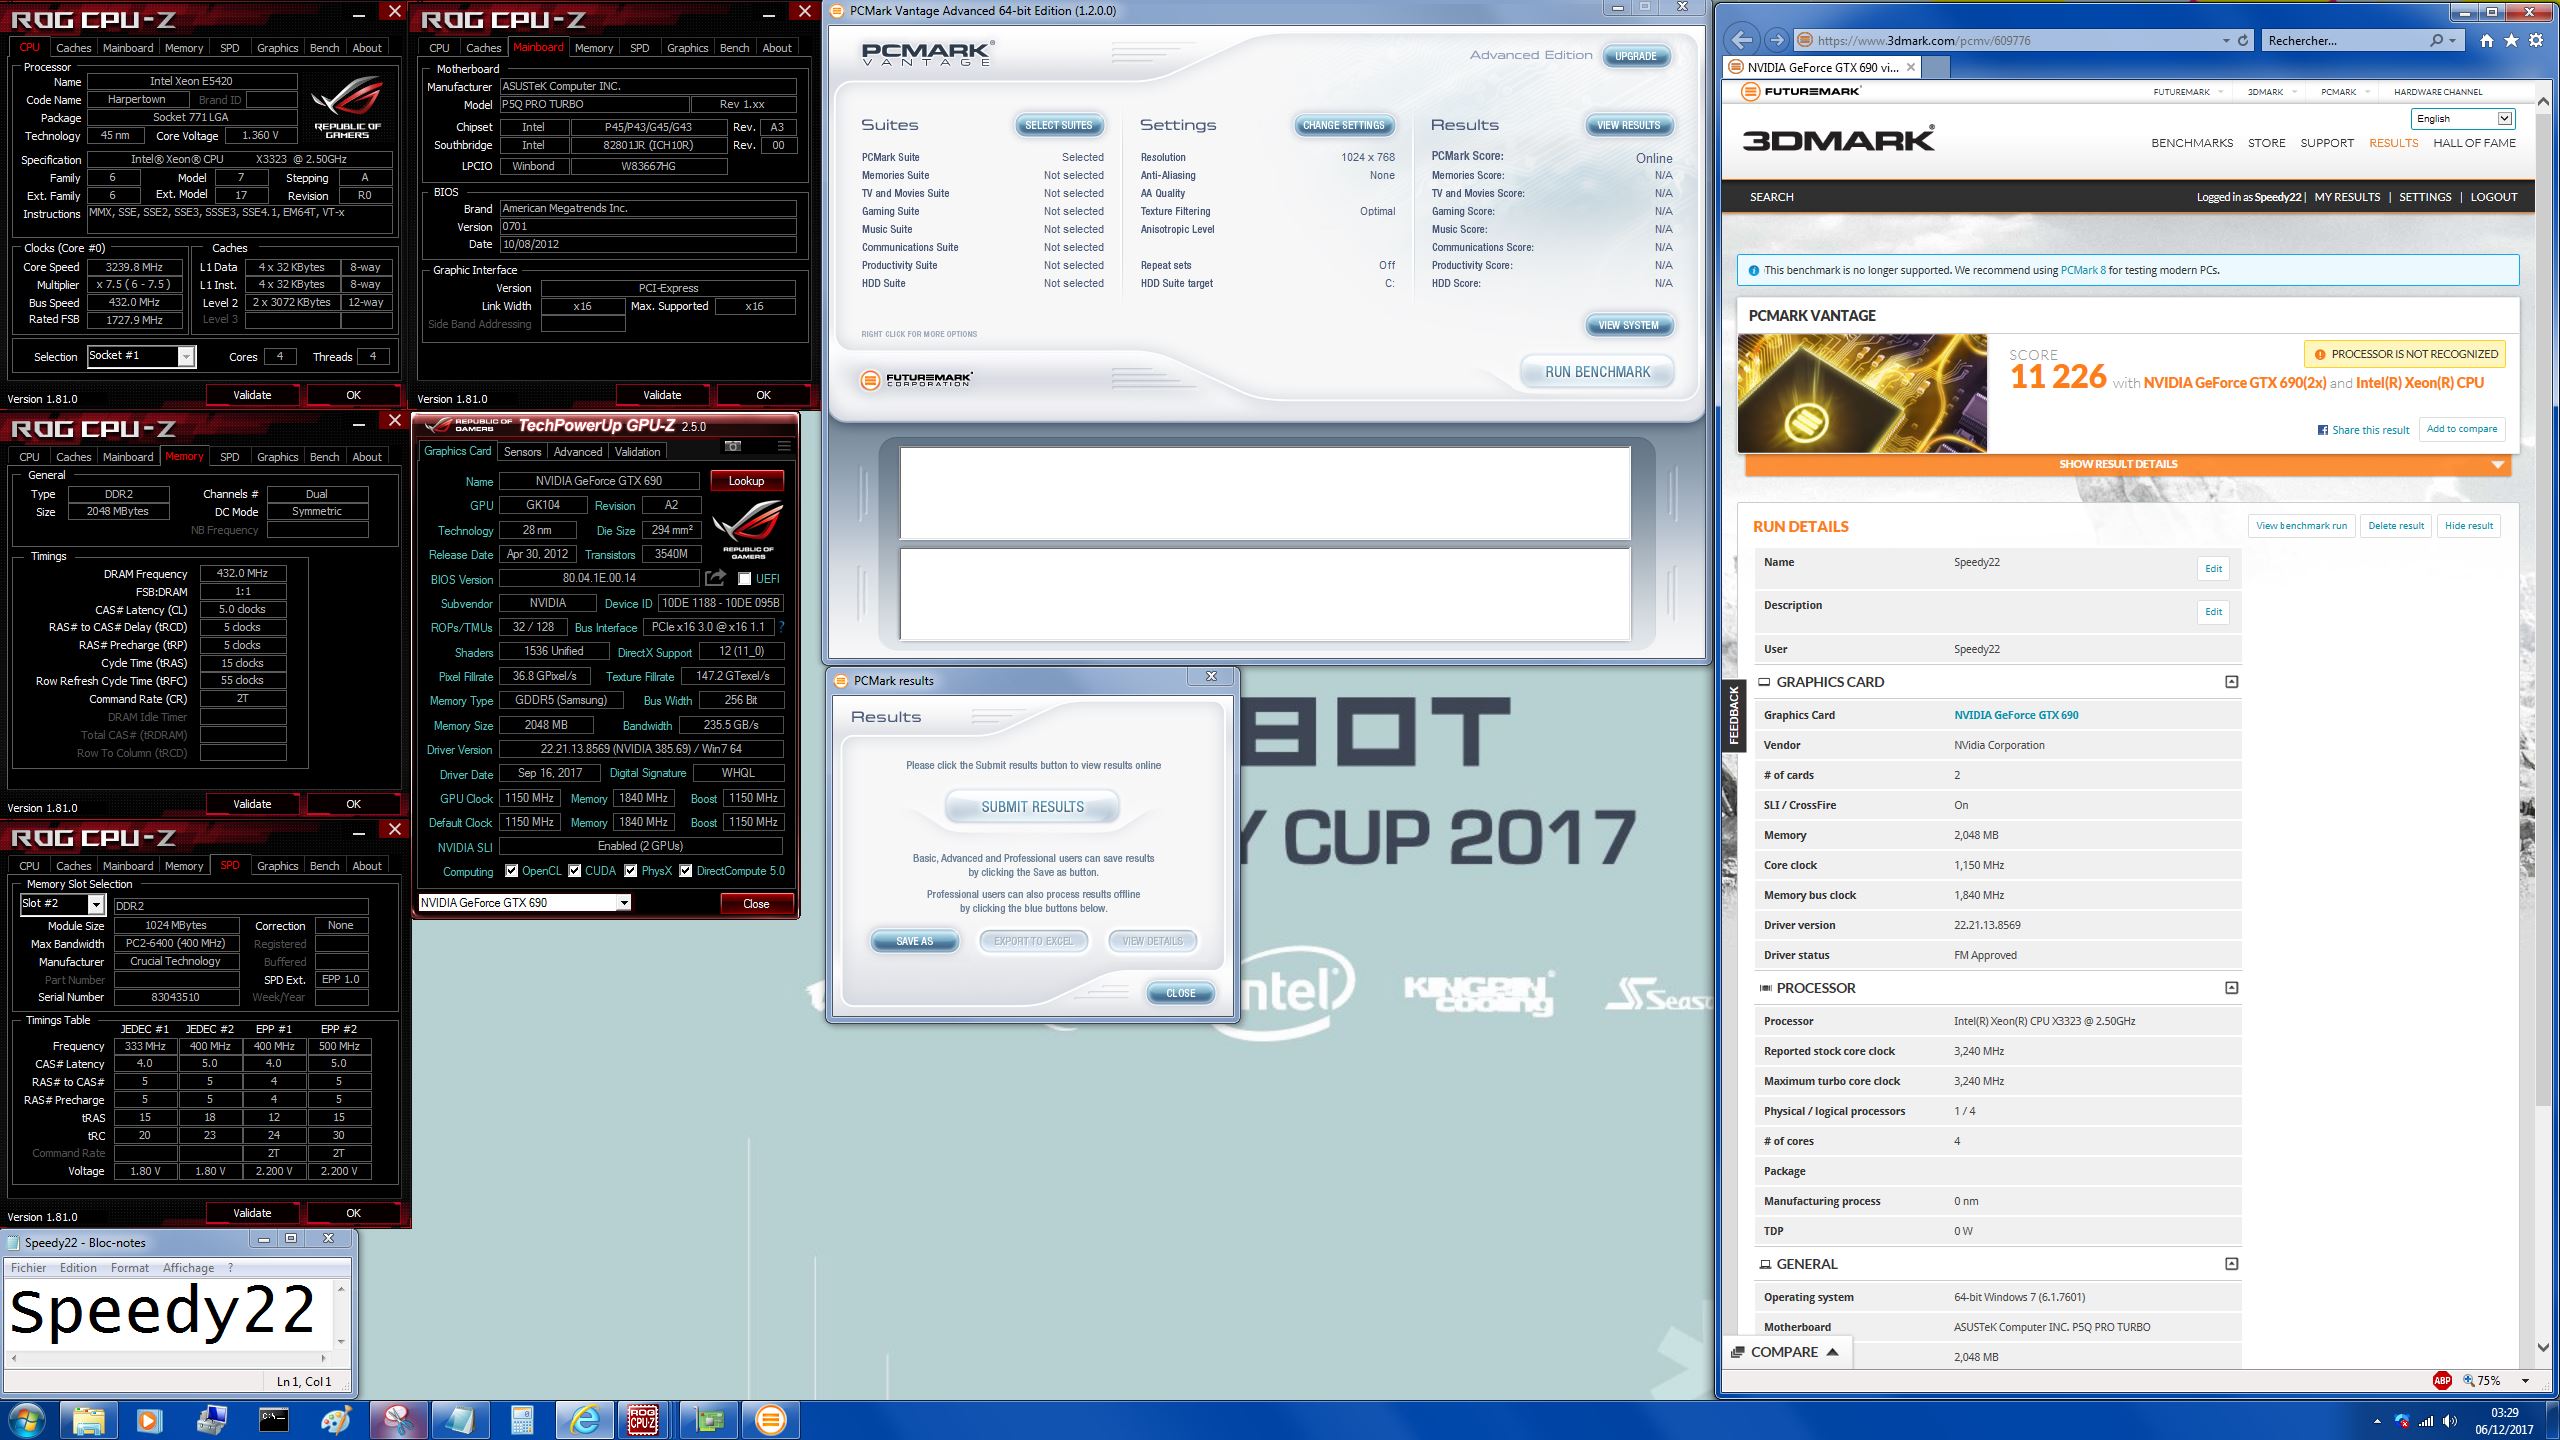Open the browser Home icon

2486,41
